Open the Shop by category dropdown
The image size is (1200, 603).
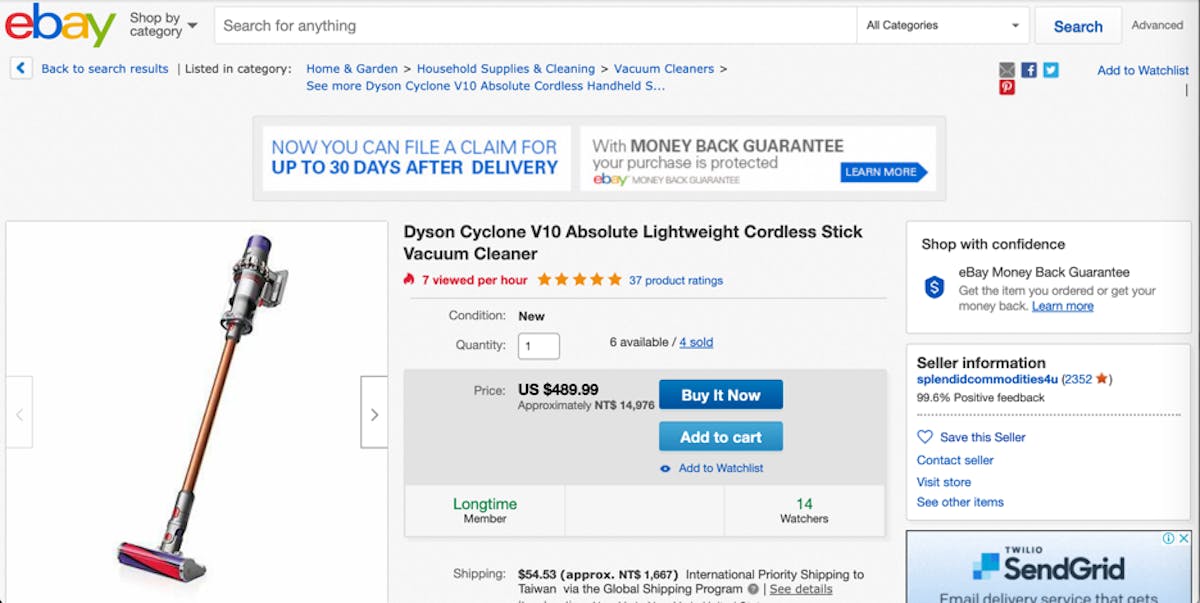[163, 25]
